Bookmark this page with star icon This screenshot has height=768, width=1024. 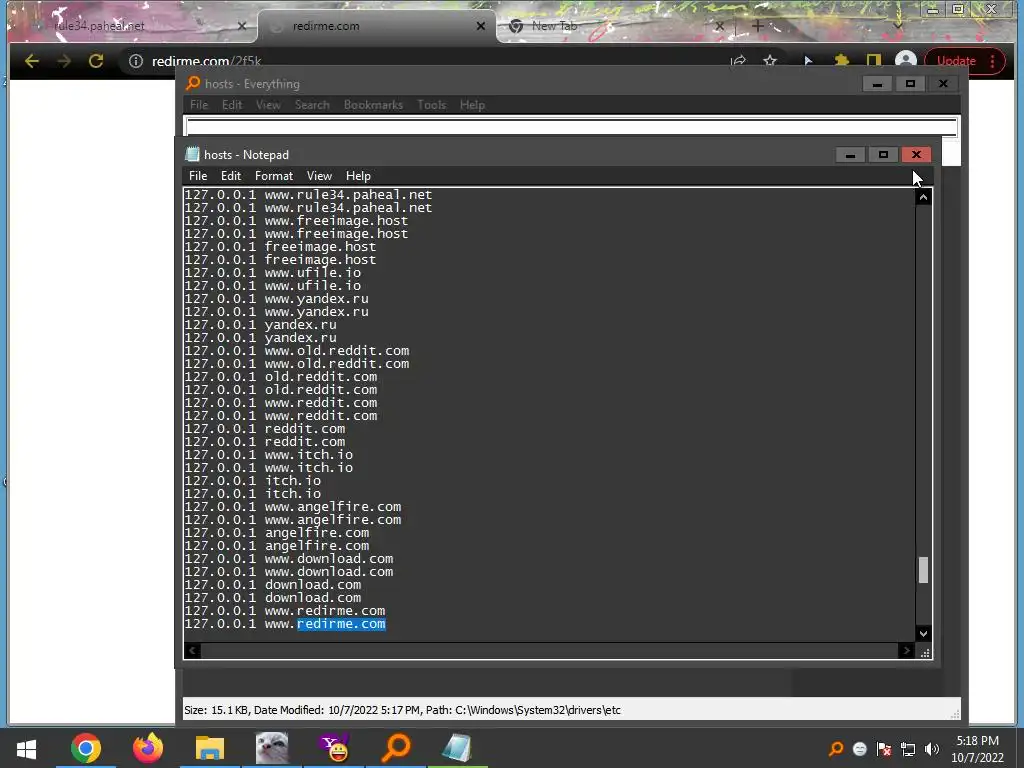(770, 61)
